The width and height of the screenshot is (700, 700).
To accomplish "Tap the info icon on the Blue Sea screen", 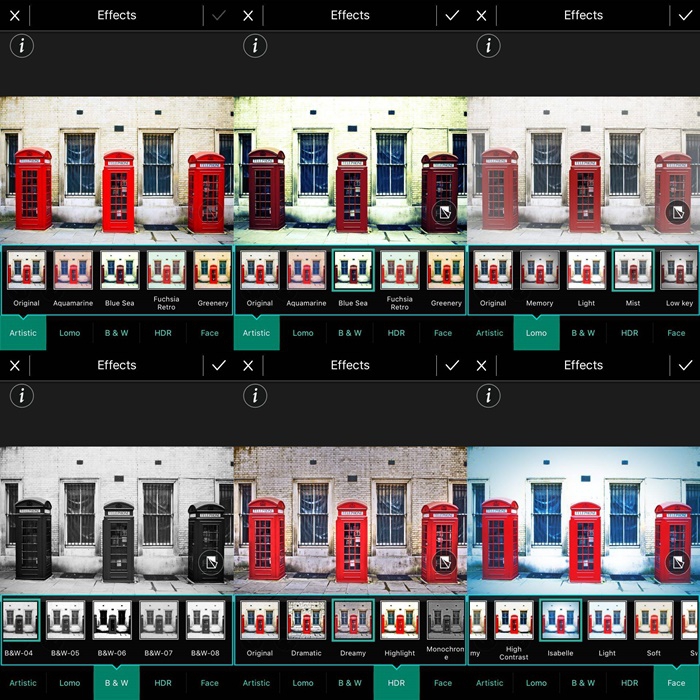I will coord(255,46).
